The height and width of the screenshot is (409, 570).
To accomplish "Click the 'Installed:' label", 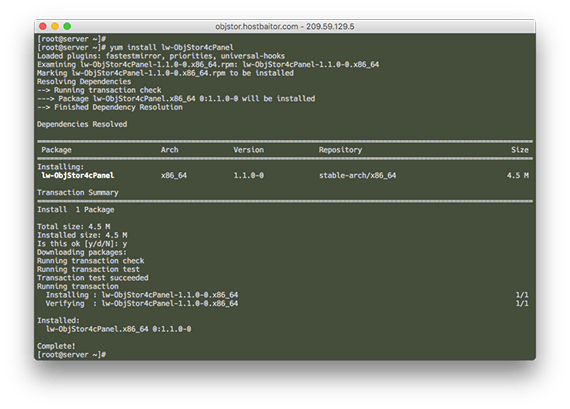I will [x=58, y=321].
